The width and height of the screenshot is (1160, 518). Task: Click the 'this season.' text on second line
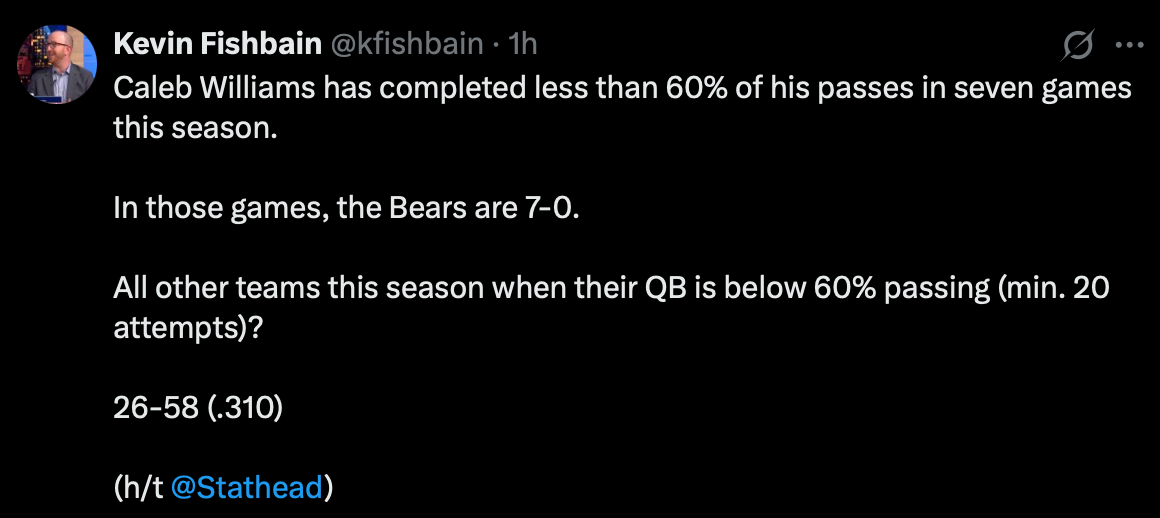coord(194,129)
